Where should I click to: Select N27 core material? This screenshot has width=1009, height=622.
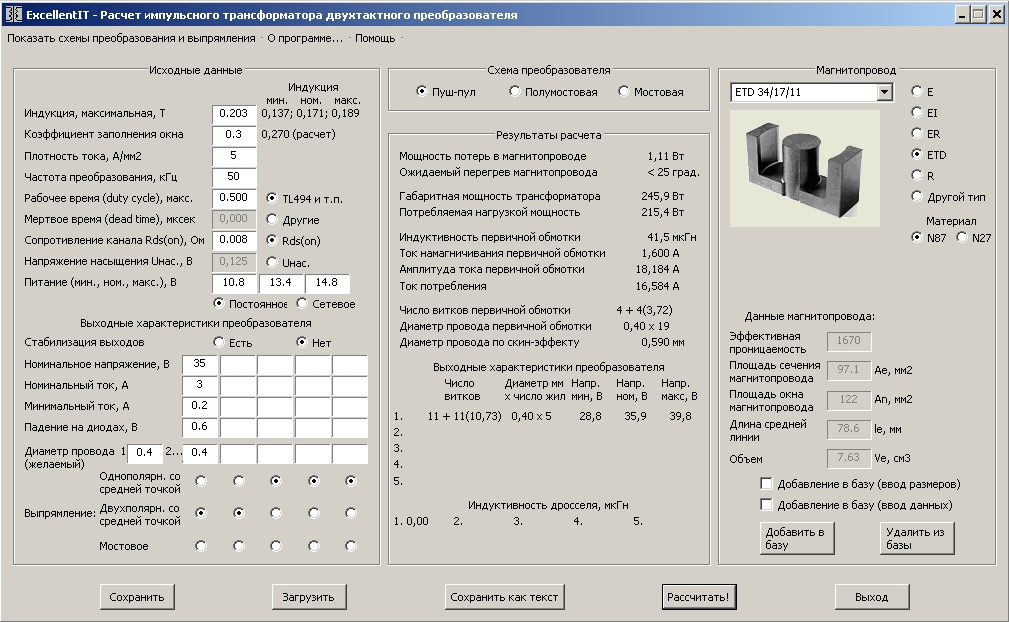(963, 237)
